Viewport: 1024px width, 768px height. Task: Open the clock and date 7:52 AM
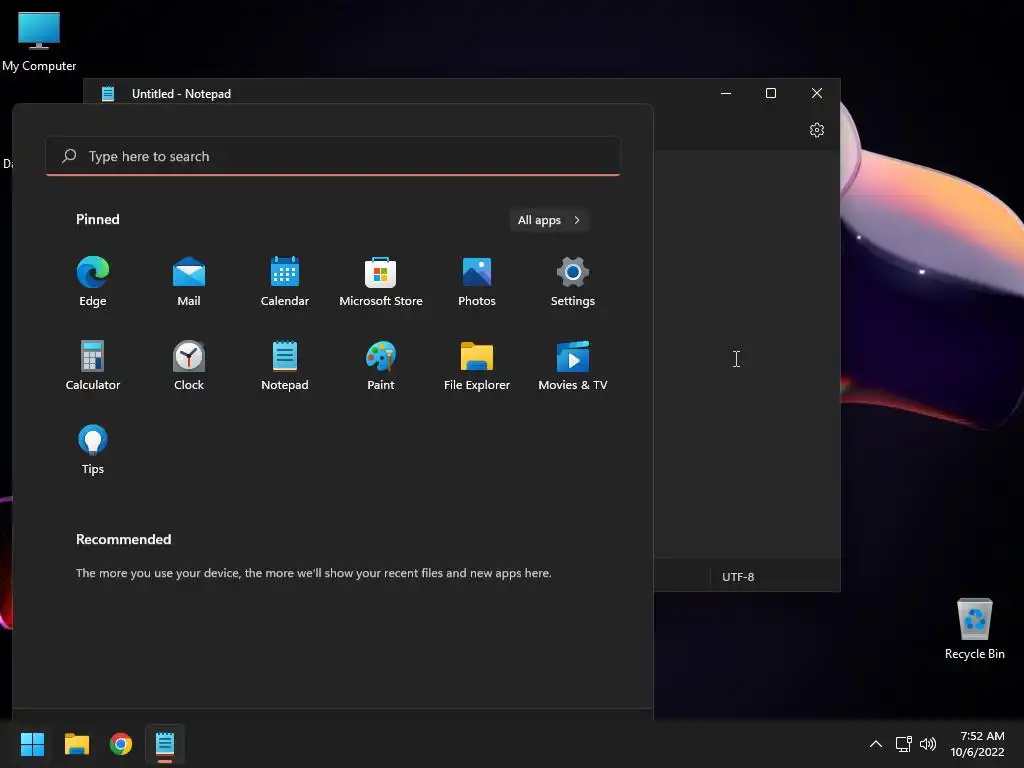(978, 744)
